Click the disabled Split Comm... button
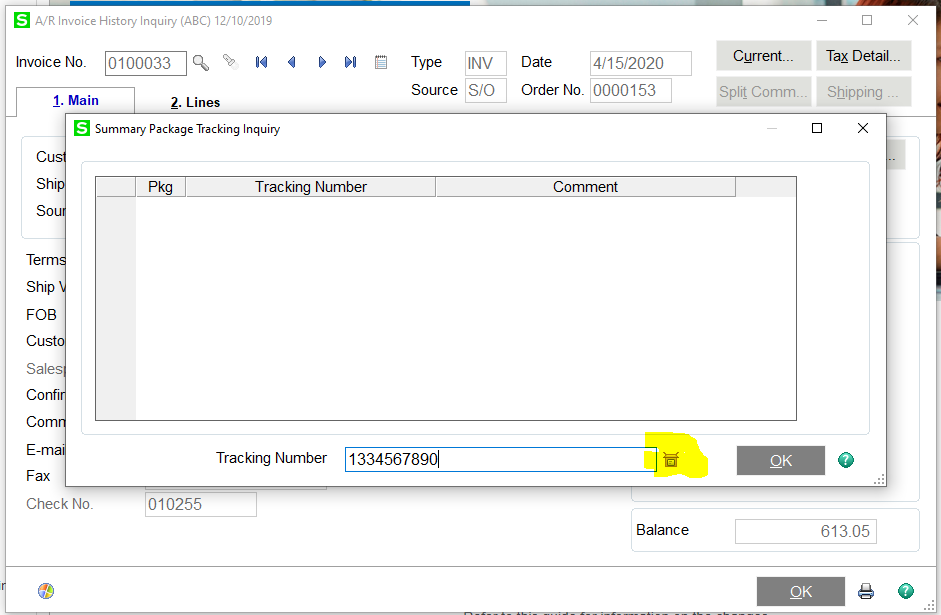Viewport: 941px width, 615px height. click(x=763, y=92)
